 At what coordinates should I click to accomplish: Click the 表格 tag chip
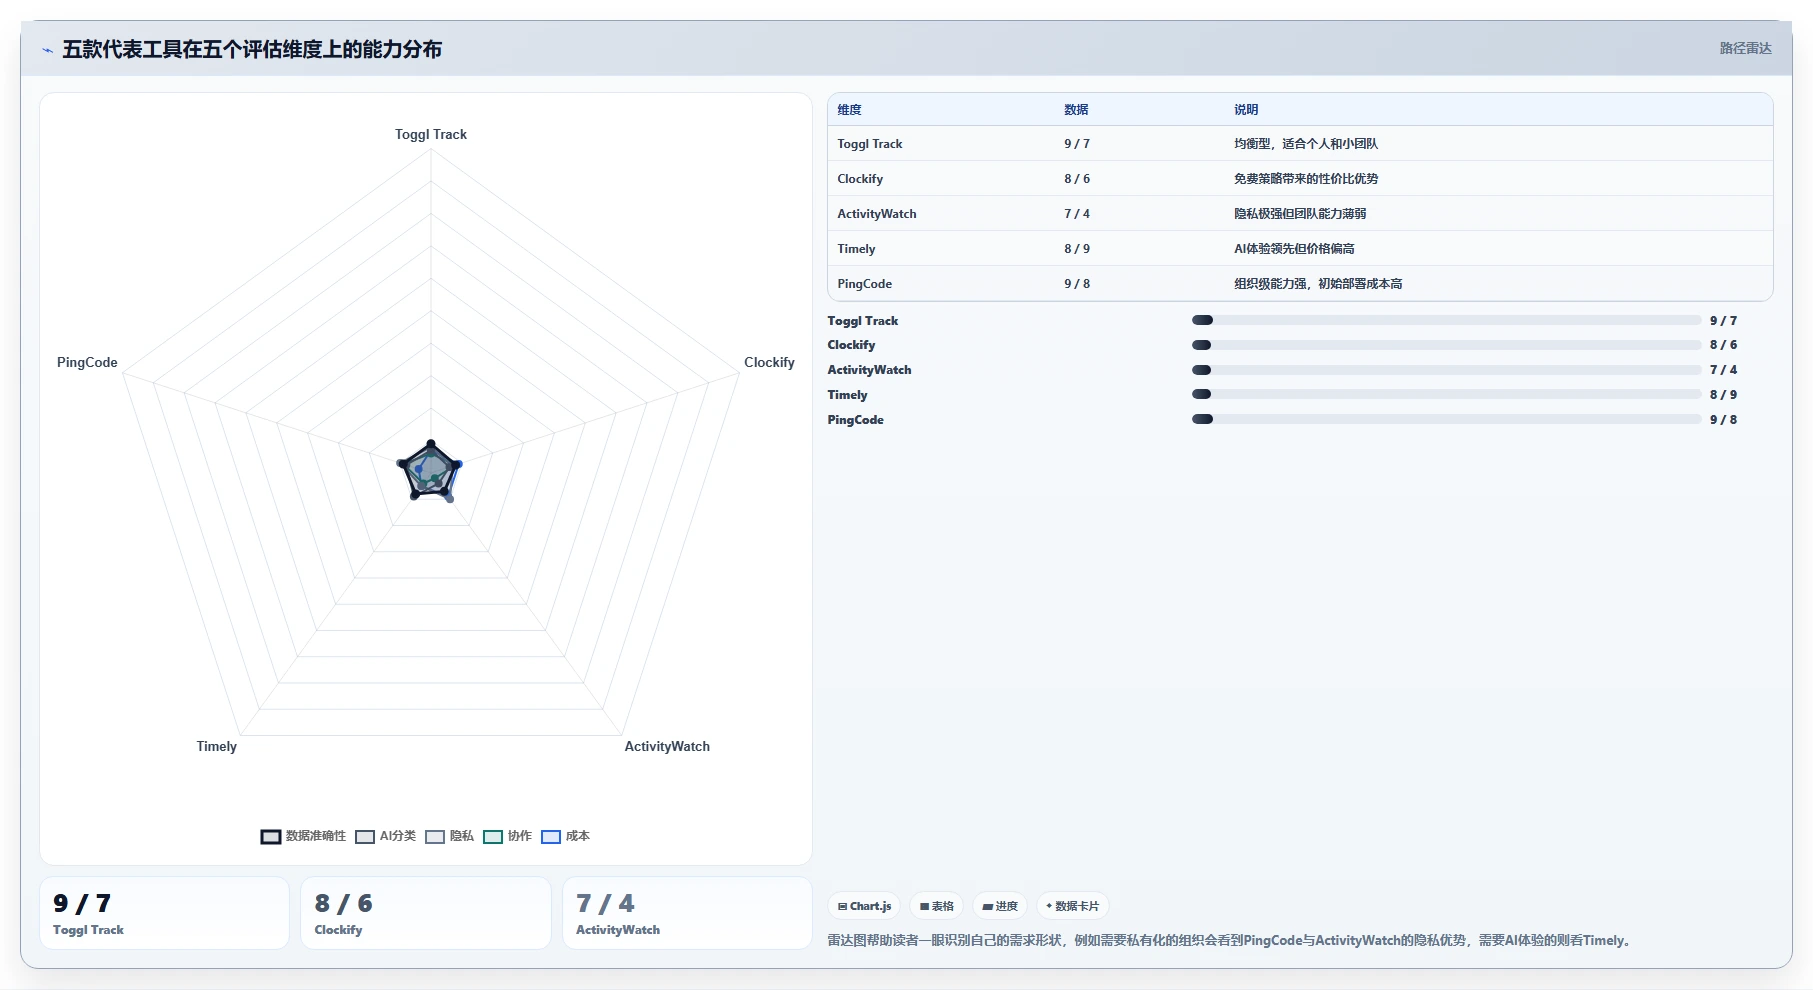[936, 906]
